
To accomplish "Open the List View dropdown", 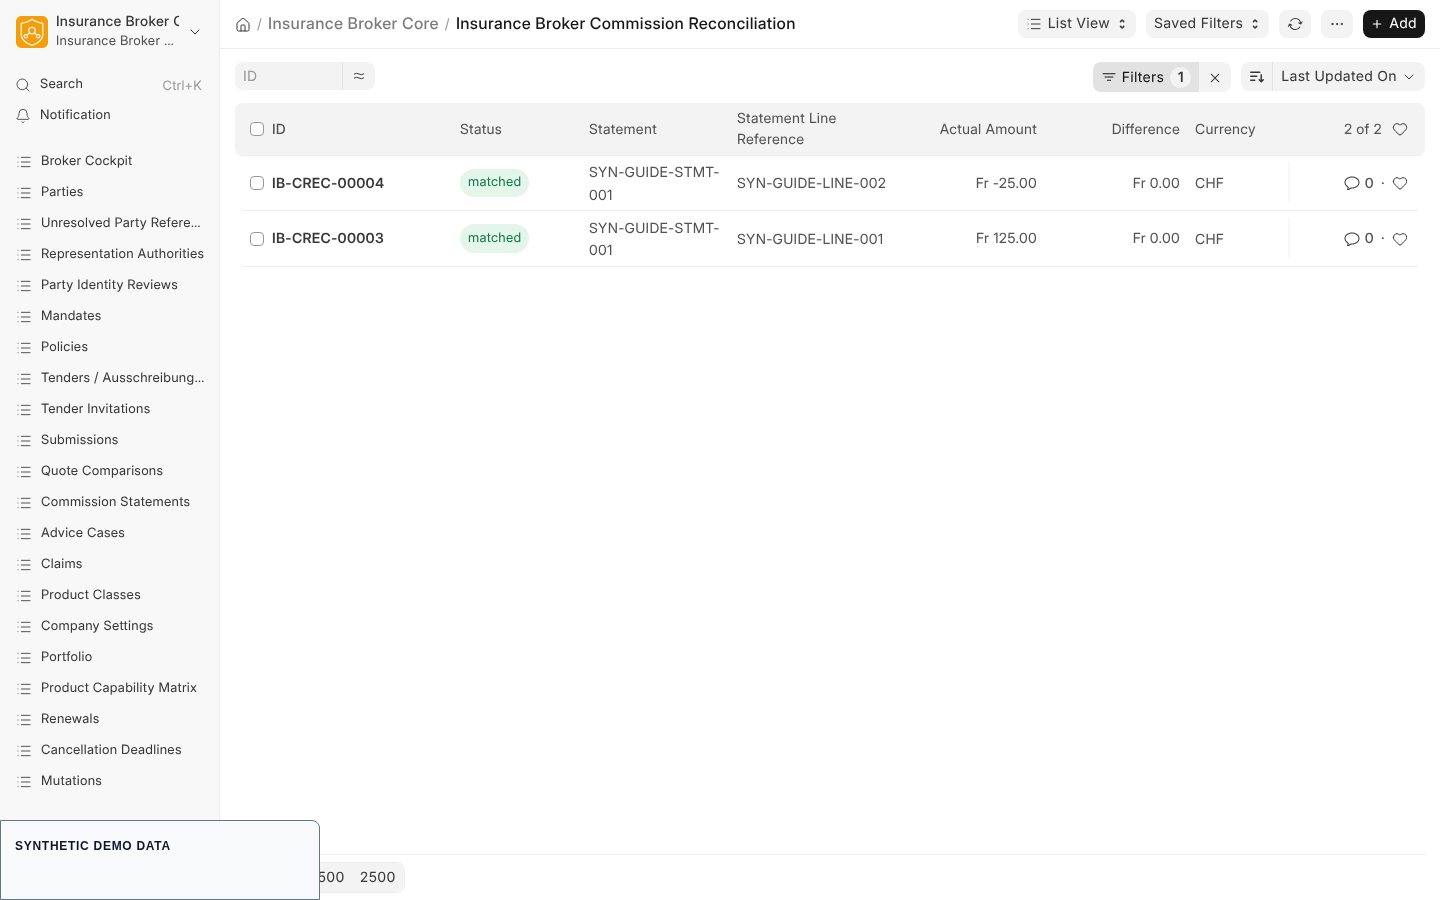I will click(x=1077, y=24).
